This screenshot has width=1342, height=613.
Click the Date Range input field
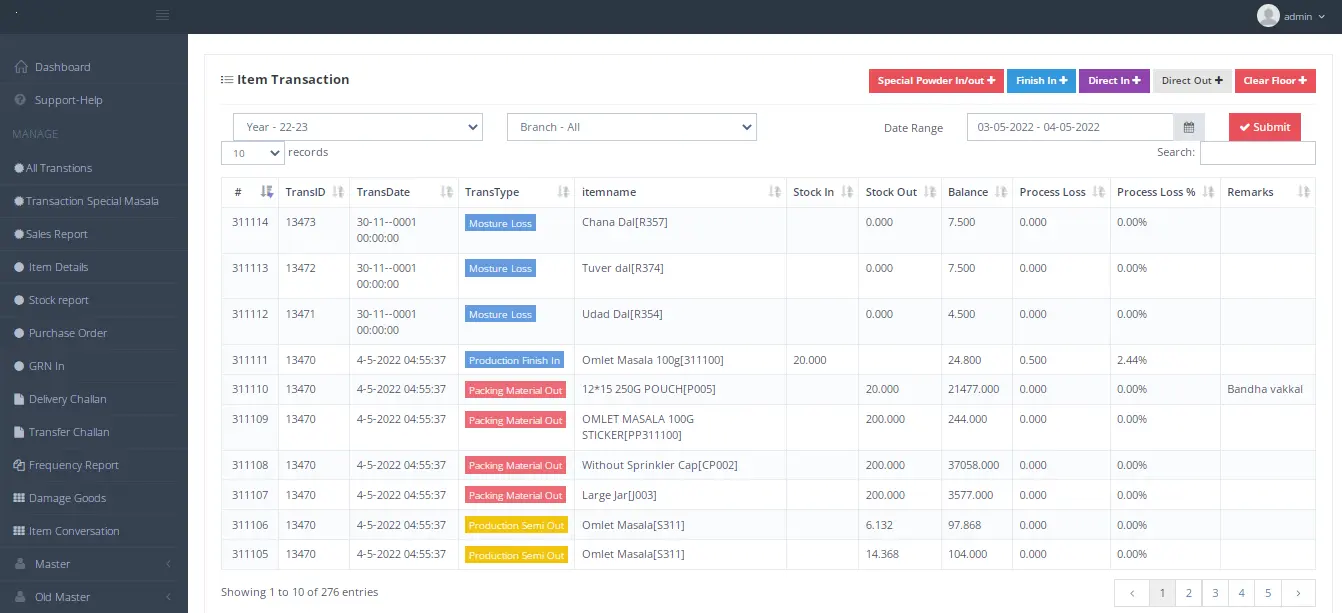coord(1070,127)
